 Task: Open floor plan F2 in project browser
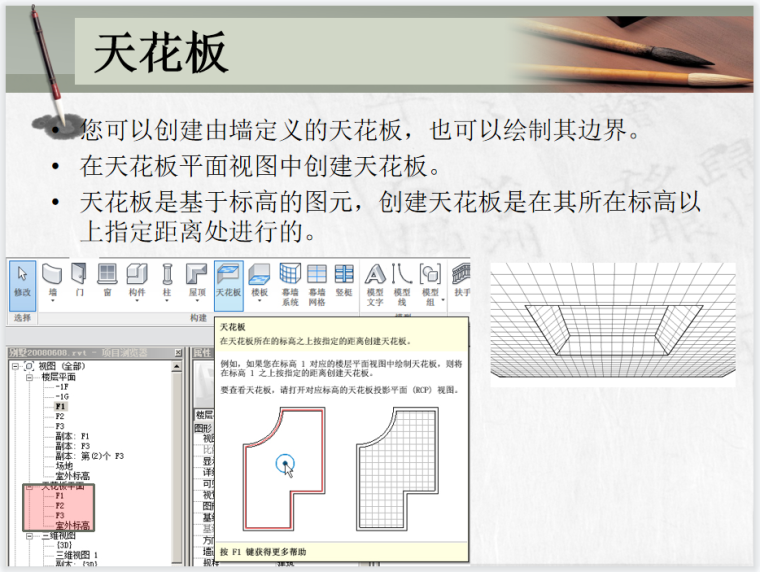pyautogui.click(x=60, y=416)
